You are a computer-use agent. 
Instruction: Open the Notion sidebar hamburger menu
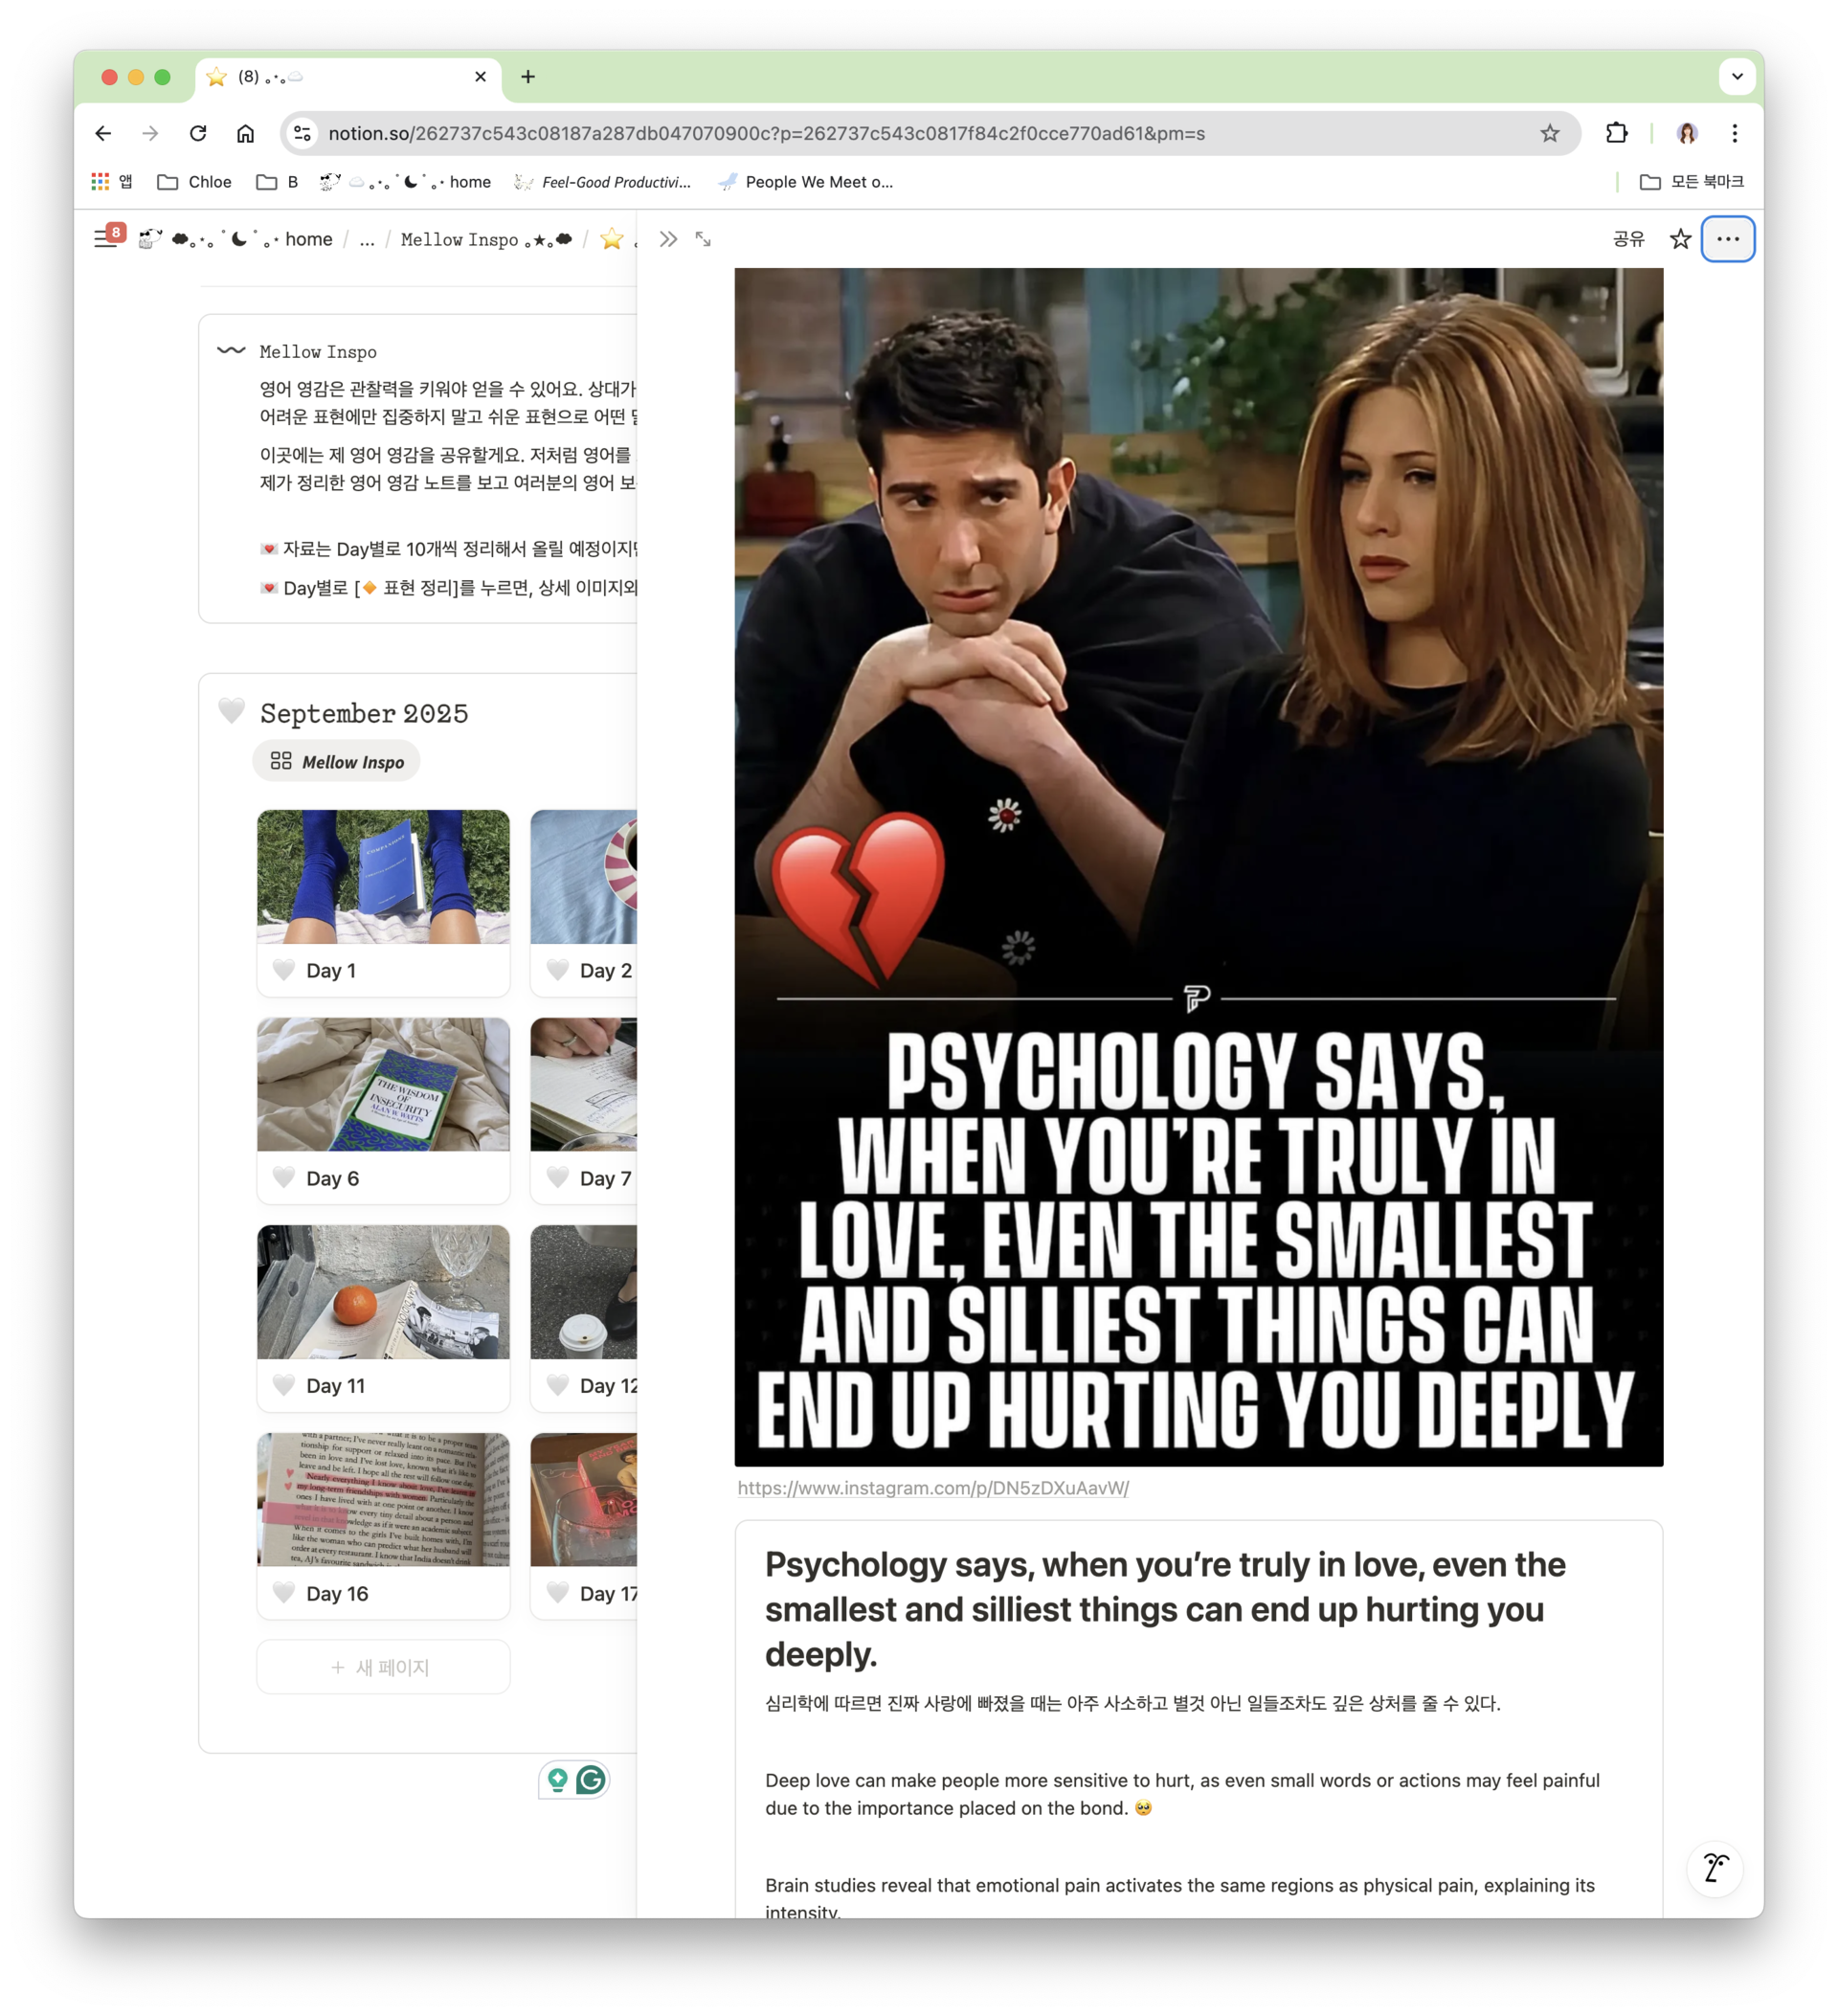coord(104,239)
